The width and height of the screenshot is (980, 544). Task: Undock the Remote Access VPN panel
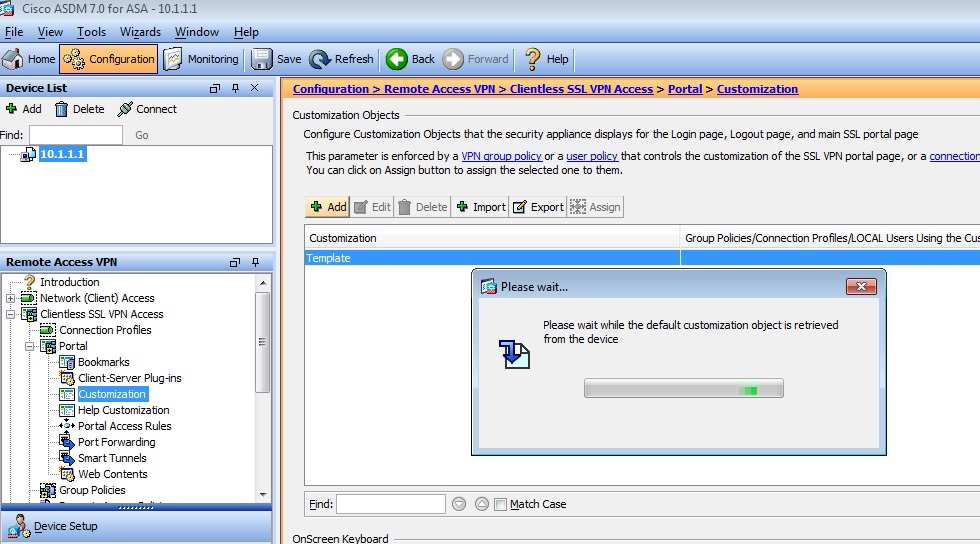pos(235,262)
